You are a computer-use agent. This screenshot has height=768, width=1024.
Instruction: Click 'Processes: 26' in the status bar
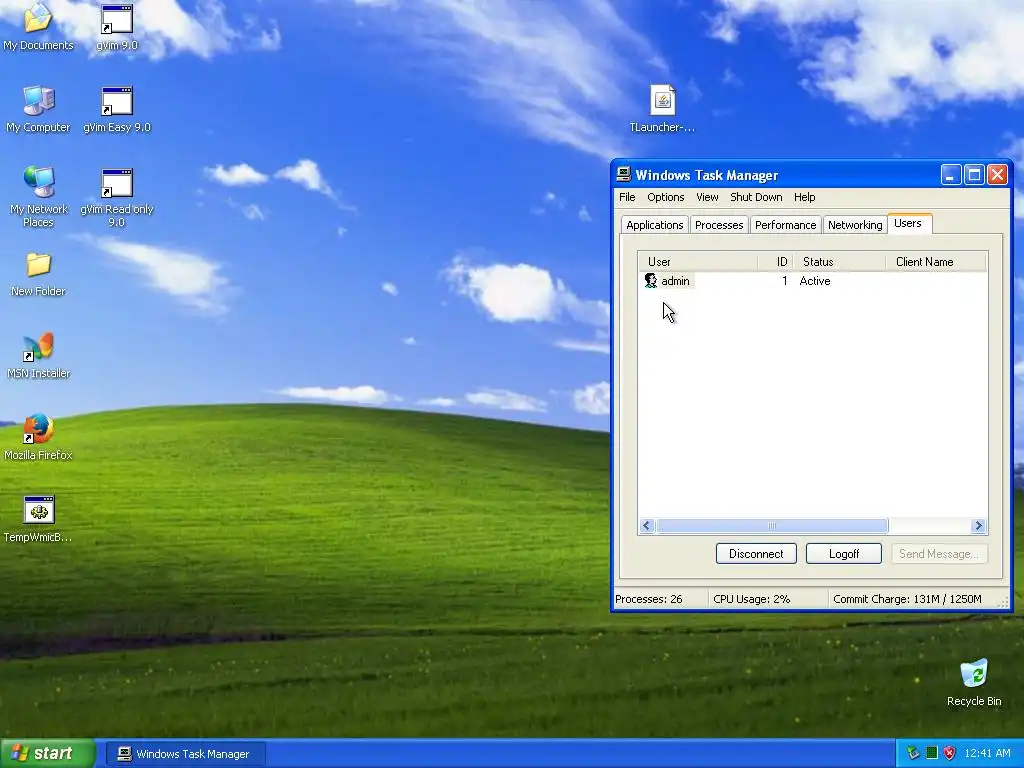648,599
